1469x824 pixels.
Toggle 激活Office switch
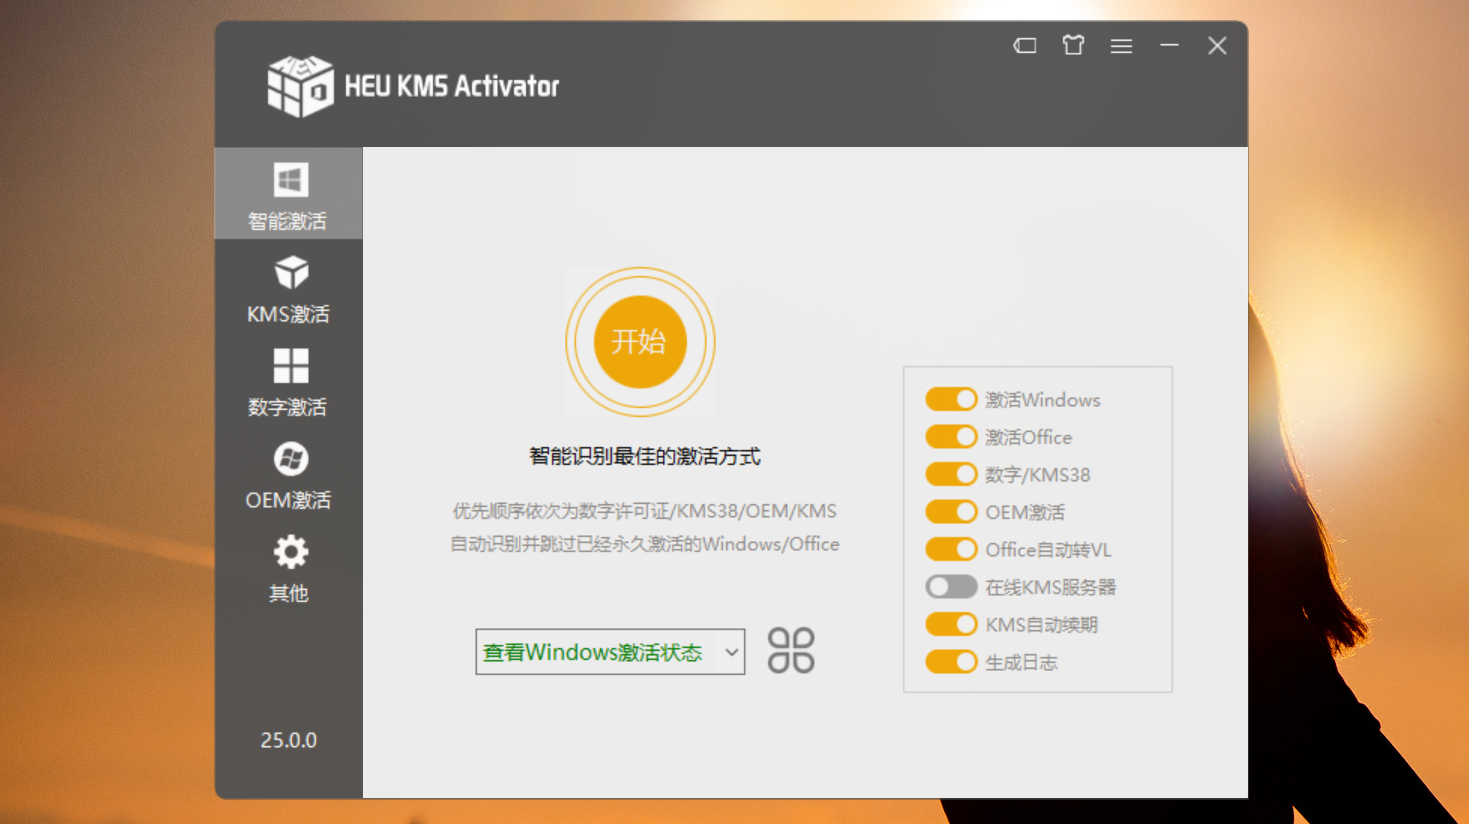pyautogui.click(x=951, y=437)
